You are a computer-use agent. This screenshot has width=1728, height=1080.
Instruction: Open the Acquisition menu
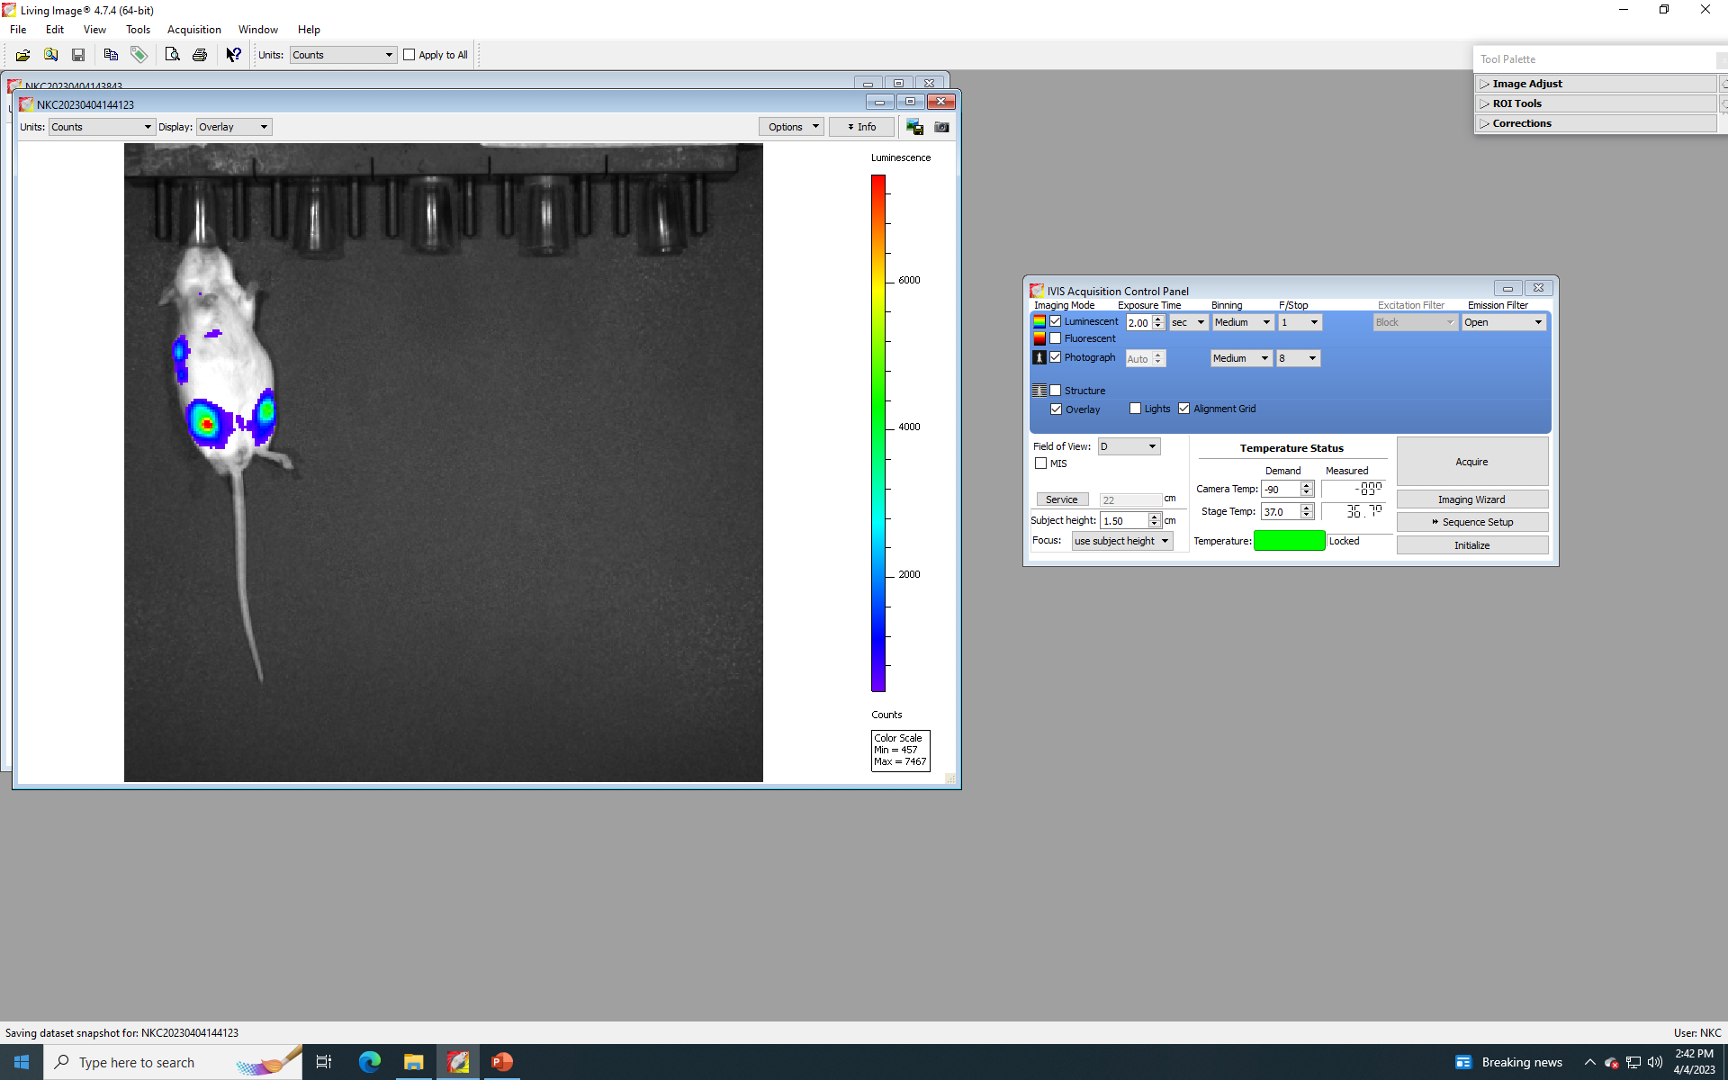pyautogui.click(x=194, y=30)
